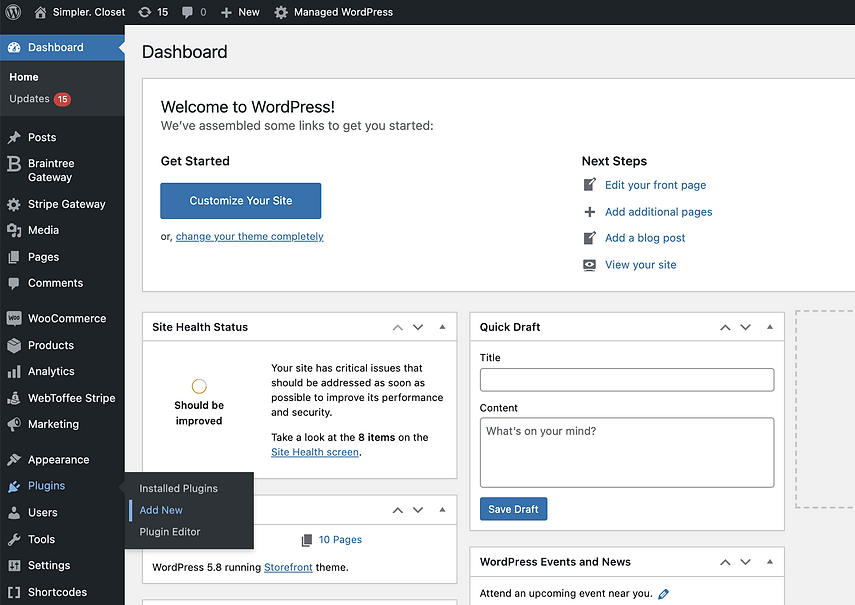Click the edit icon next to Edit your front page
The height and width of the screenshot is (605, 855).
[x=589, y=185]
